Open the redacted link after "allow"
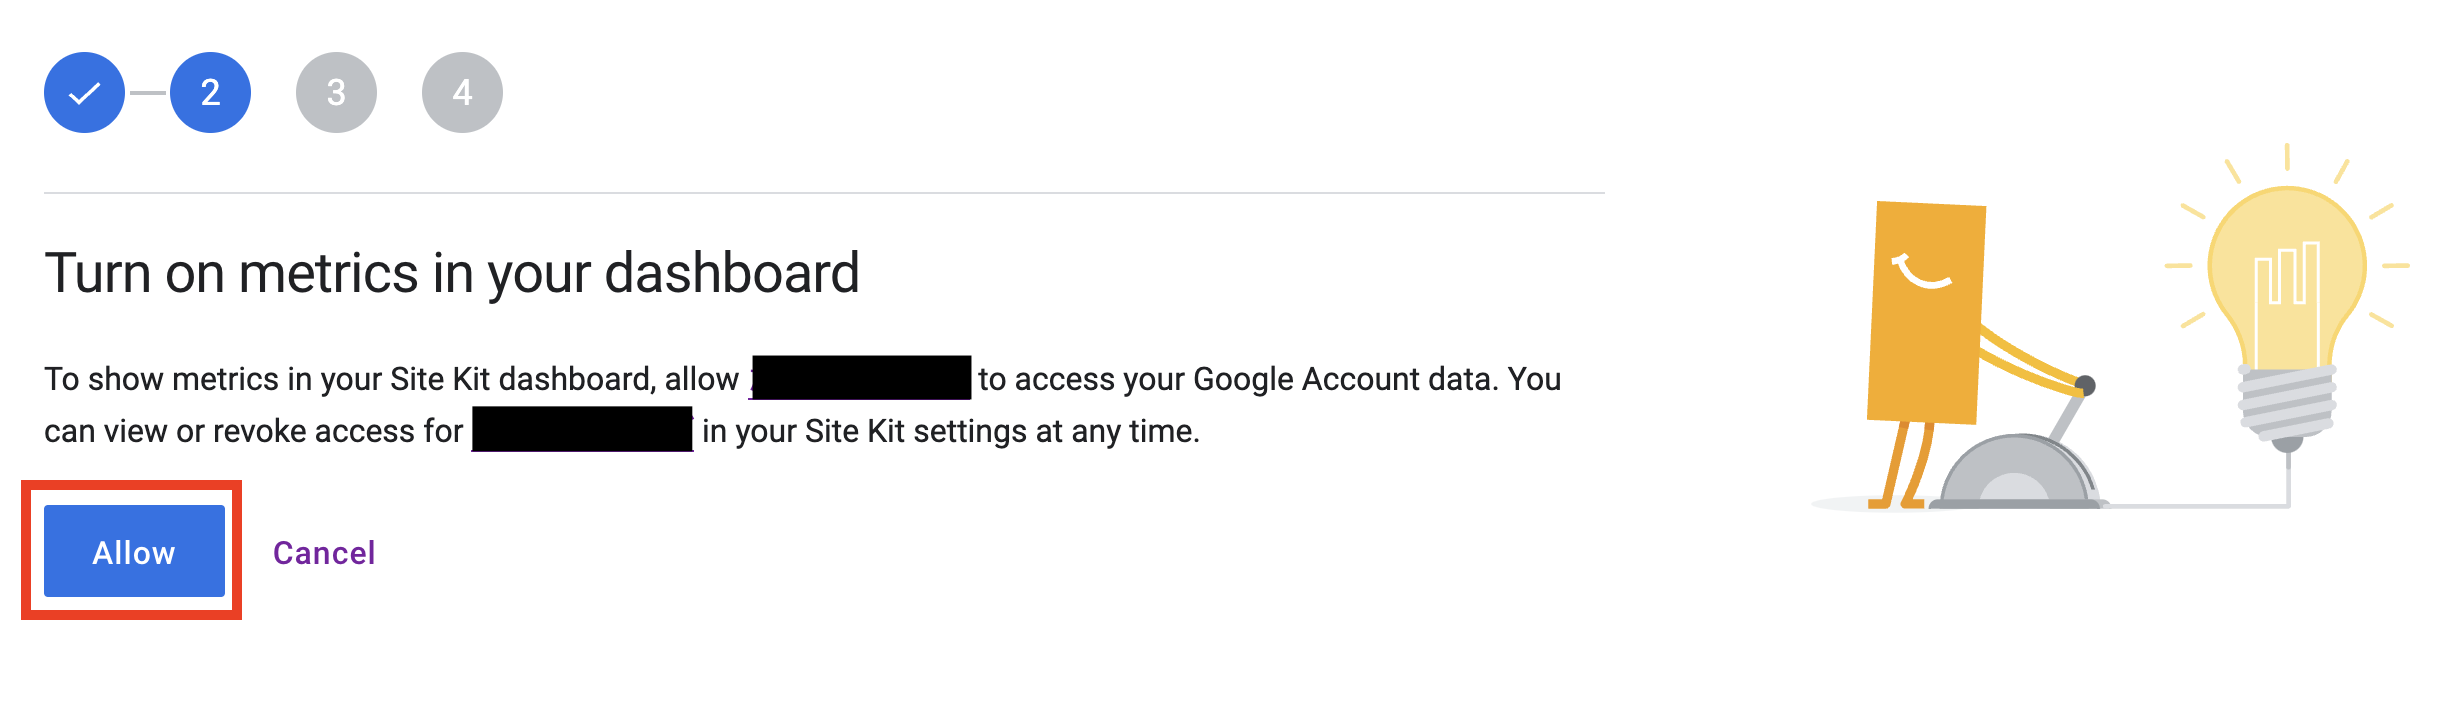Viewport: 2462px width, 724px height. [860, 378]
